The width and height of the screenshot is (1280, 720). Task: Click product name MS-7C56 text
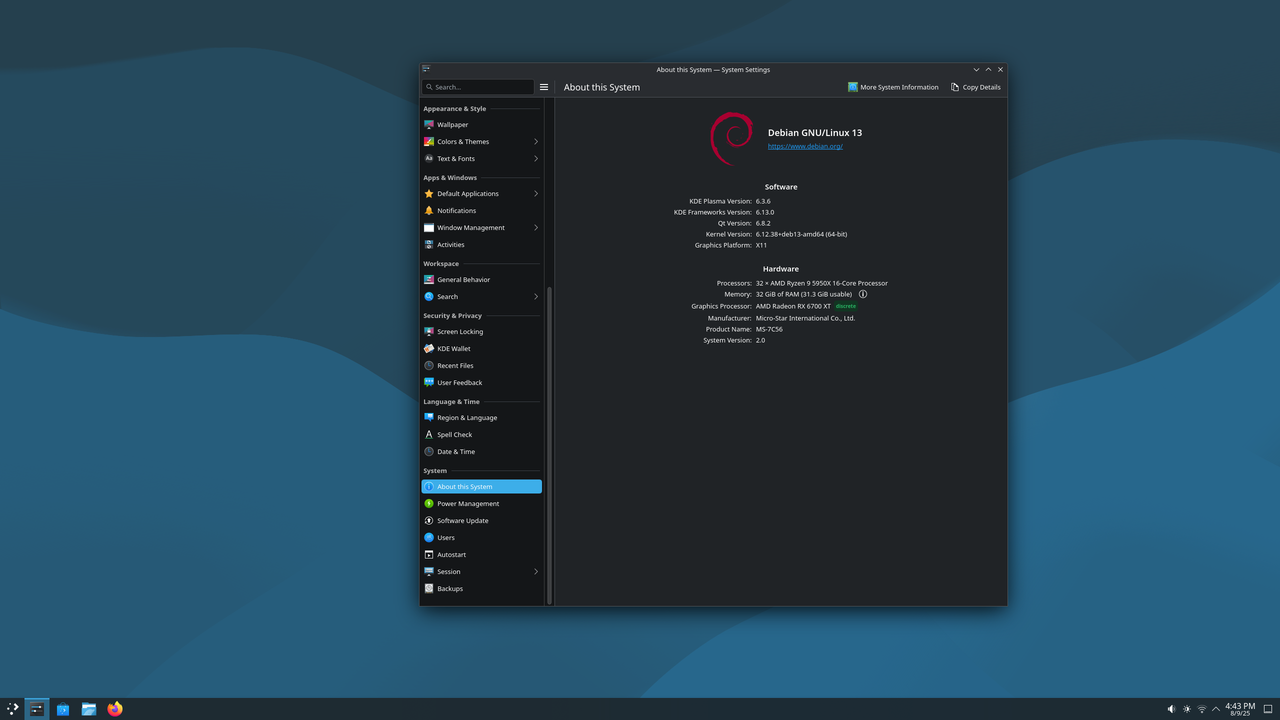click(x=769, y=329)
